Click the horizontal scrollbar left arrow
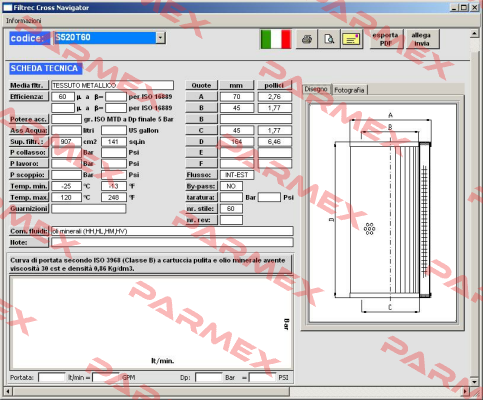This screenshot has width=483, height=400. click(7, 391)
